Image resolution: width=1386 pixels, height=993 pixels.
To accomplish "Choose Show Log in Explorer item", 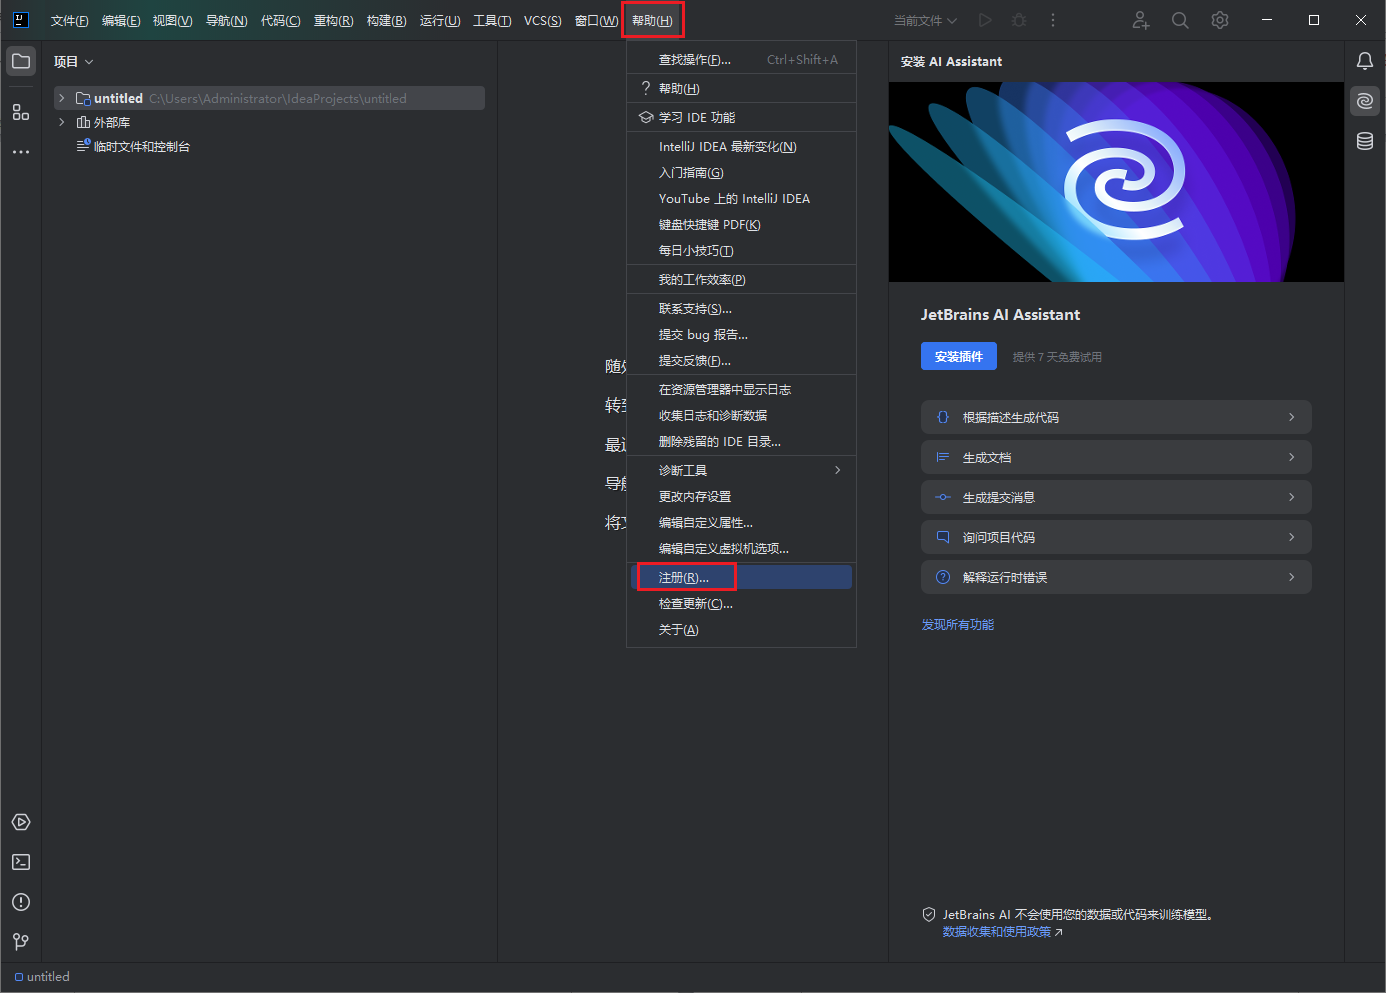I will (741, 390).
